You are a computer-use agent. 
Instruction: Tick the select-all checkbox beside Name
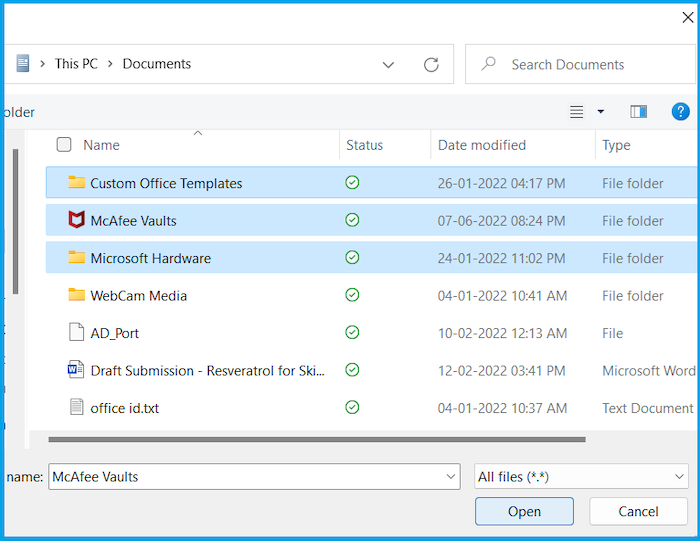(x=64, y=145)
